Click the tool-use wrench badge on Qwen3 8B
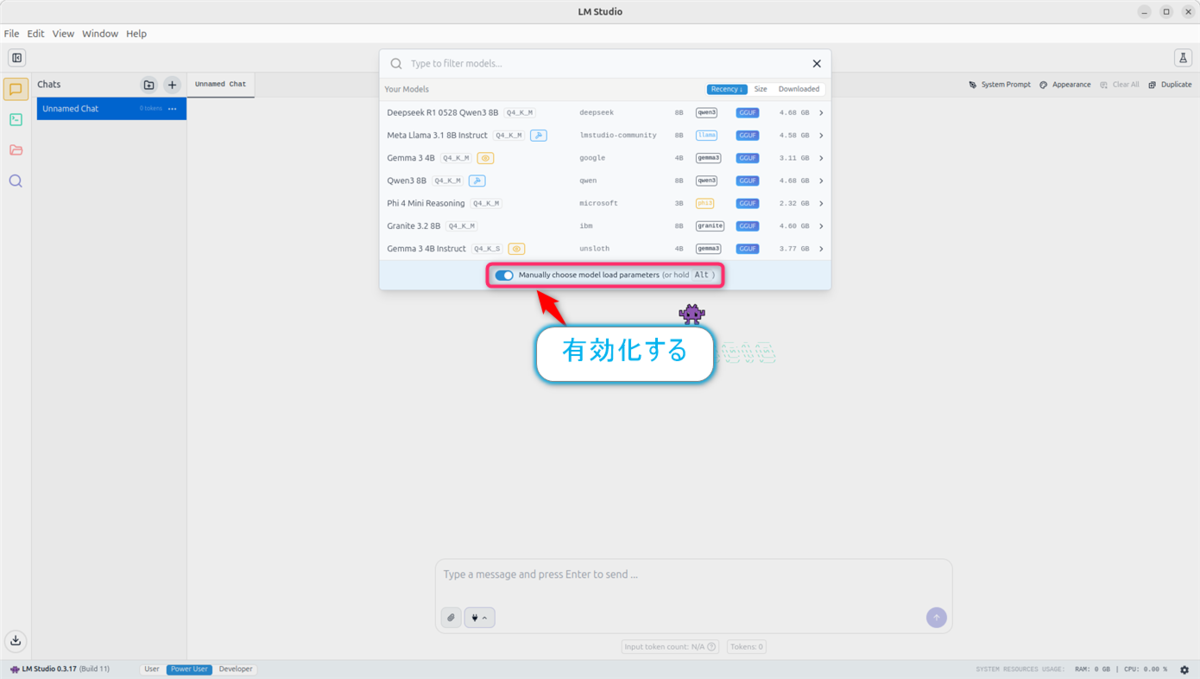This screenshot has width=1200, height=679. [477, 181]
